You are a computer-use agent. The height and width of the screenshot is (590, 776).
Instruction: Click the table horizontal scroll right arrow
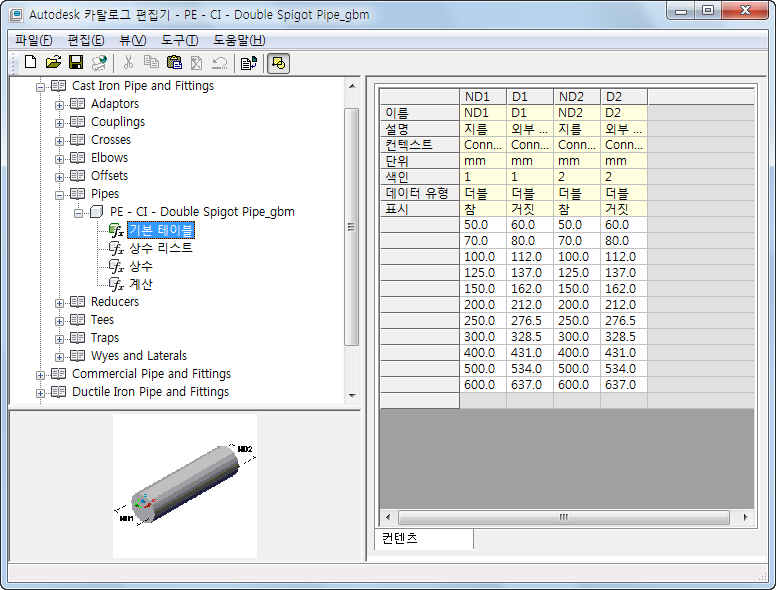745,517
